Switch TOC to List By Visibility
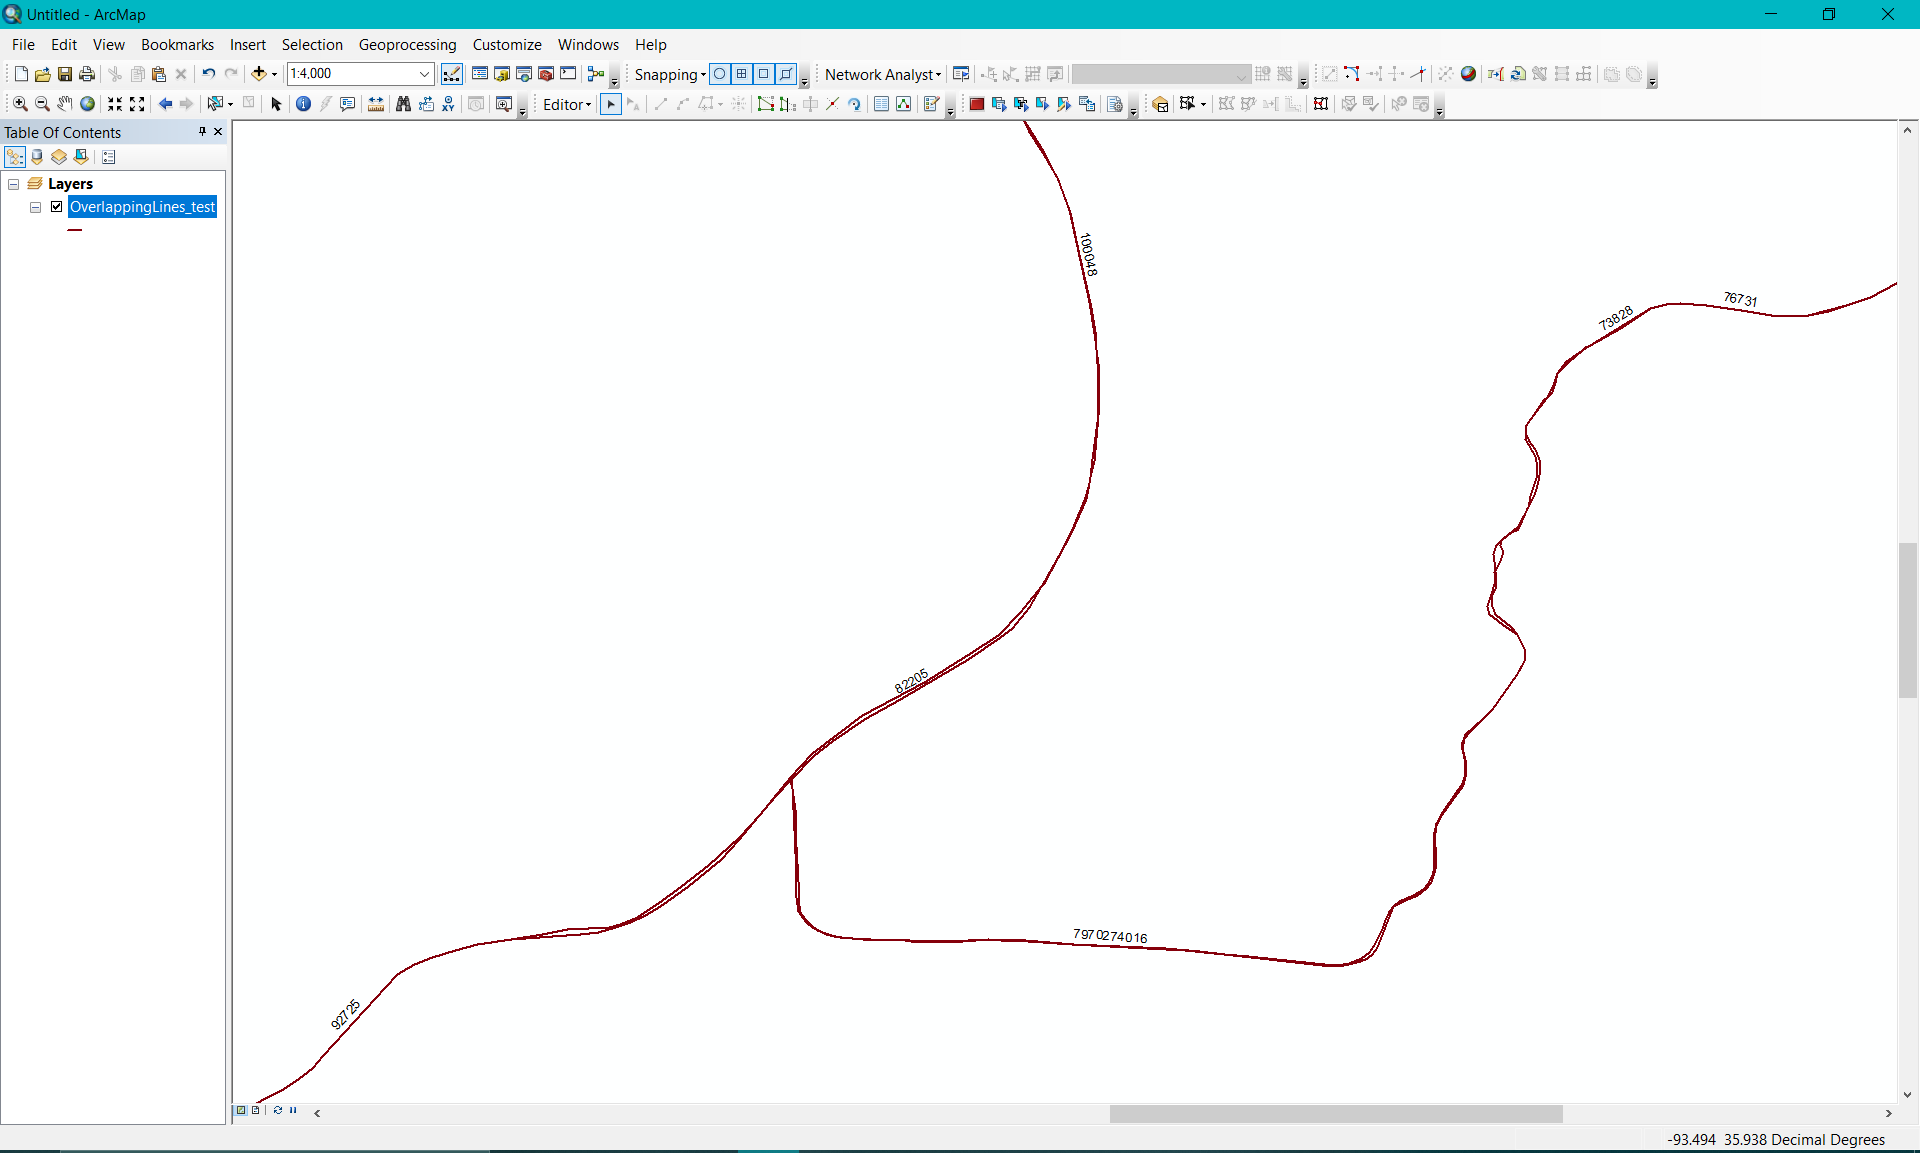Screen dimensions: 1920x1153 pos(59,157)
